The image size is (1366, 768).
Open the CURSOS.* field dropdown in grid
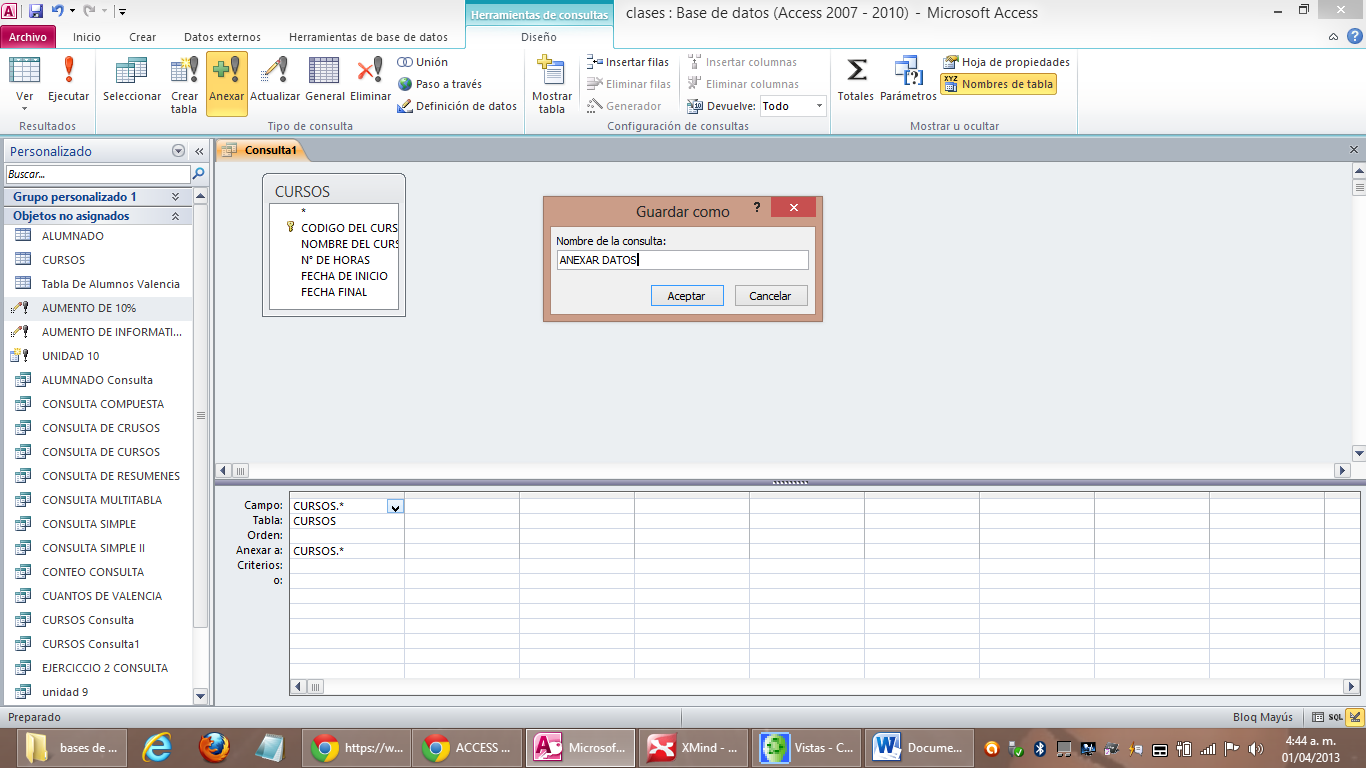click(395, 506)
